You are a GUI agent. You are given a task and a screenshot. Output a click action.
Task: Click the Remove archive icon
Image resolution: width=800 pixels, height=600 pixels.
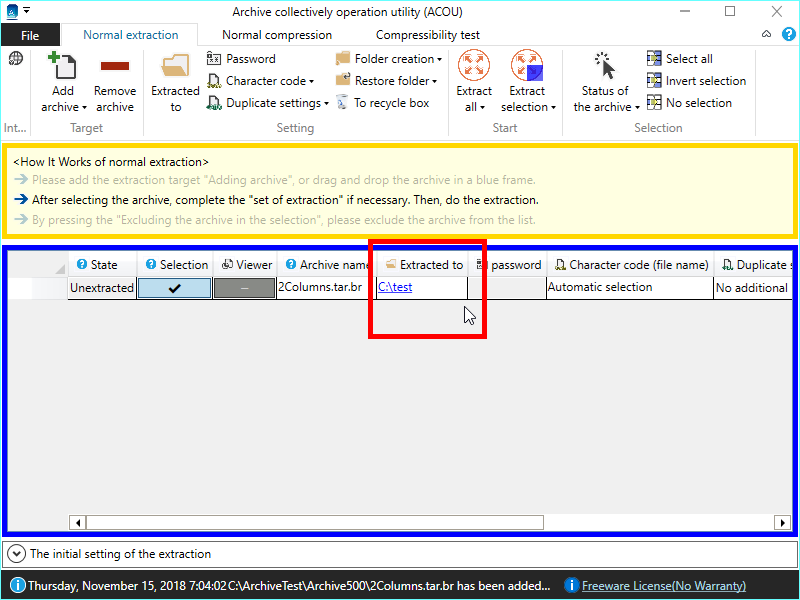pyautogui.click(x=115, y=67)
